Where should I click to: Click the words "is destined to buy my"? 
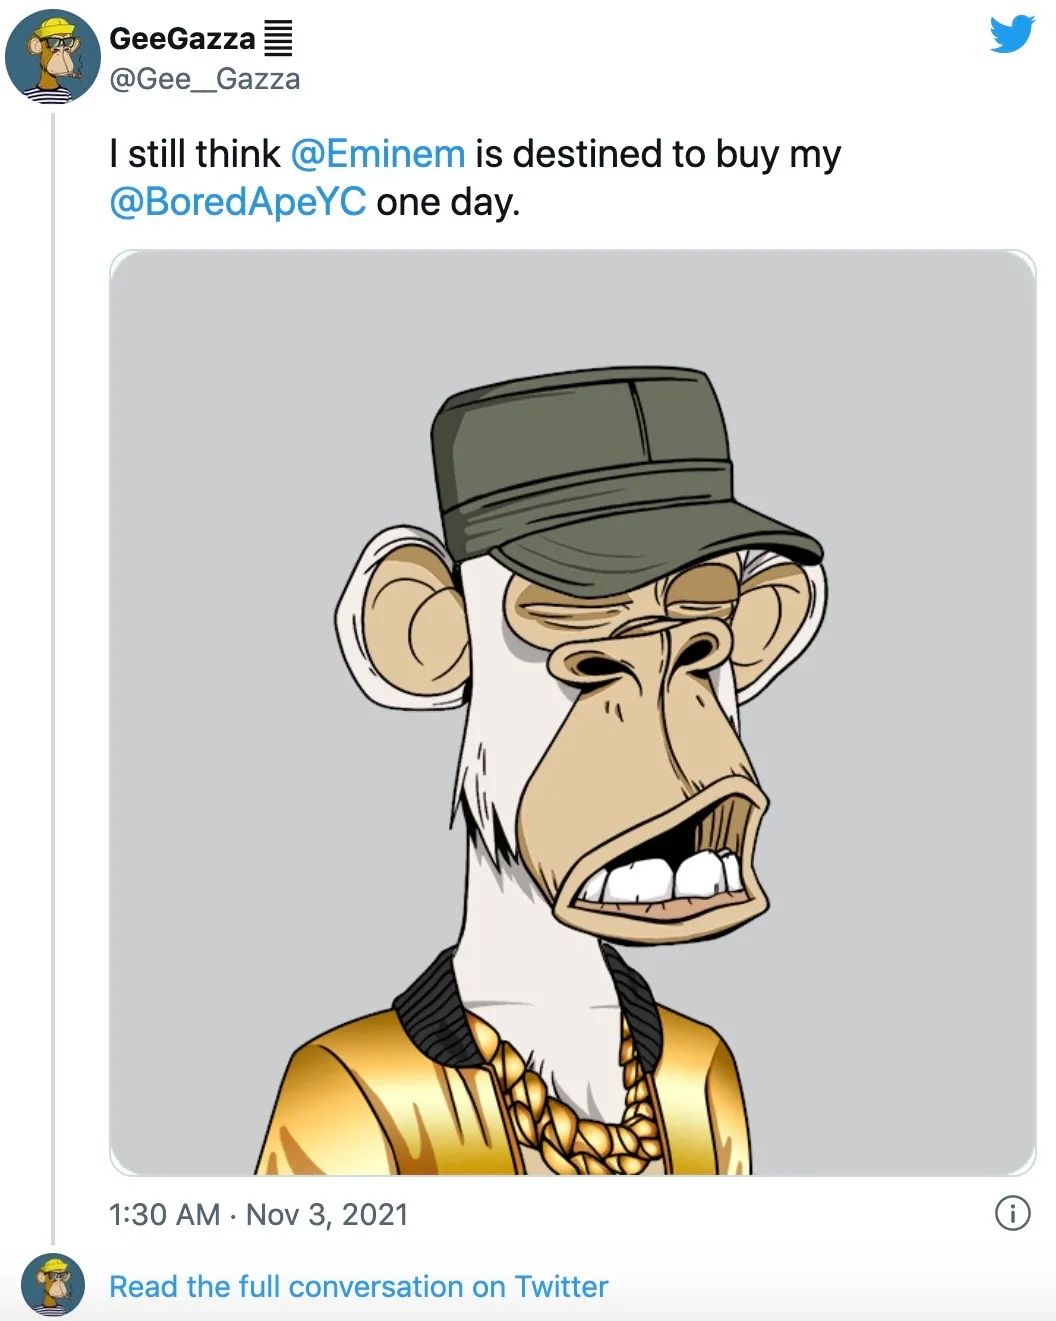point(657,154)
